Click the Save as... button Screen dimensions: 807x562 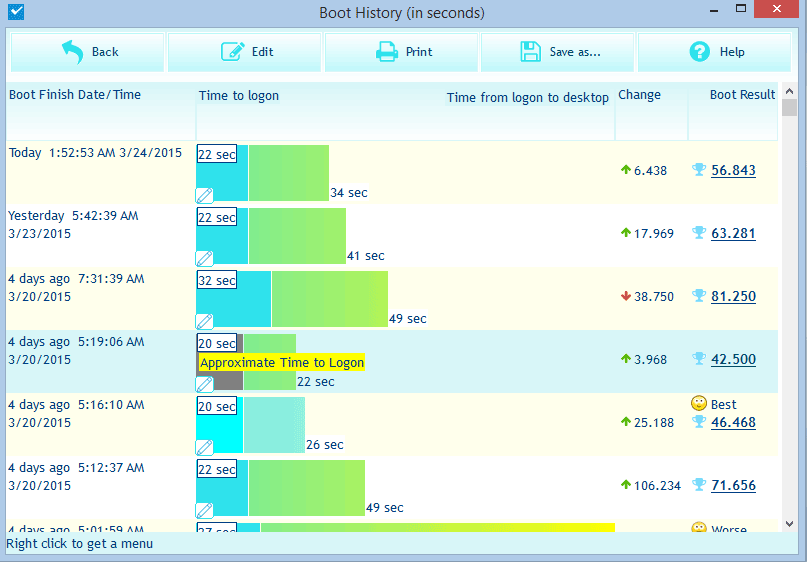(x=559, y=52)
